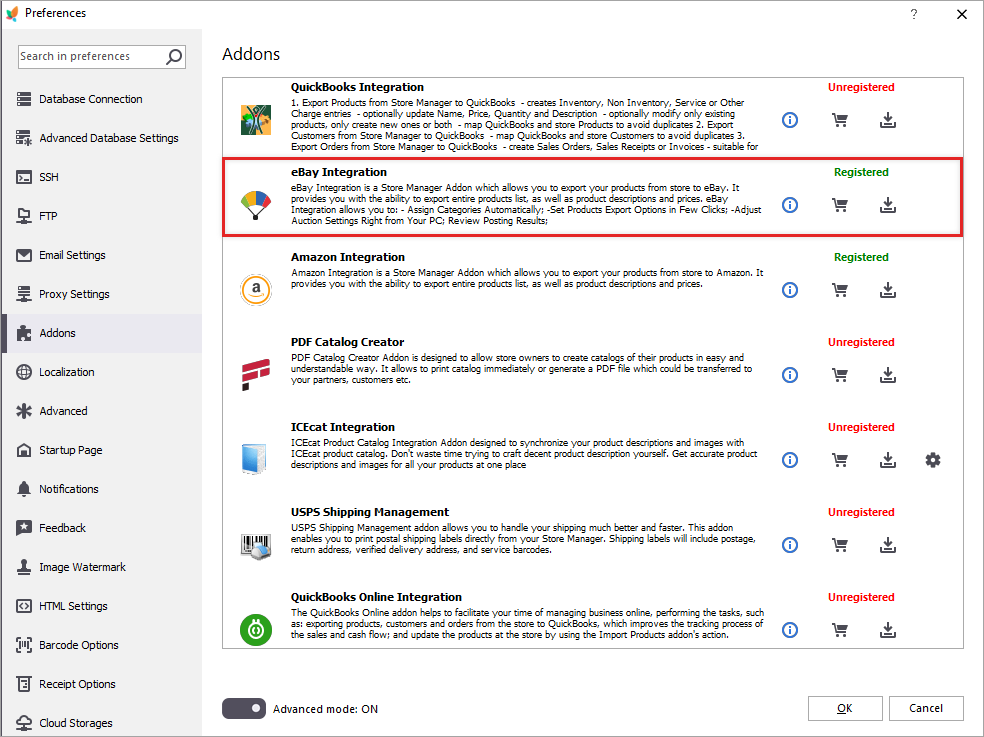Open Image Watermark settings

coord(102,567)
